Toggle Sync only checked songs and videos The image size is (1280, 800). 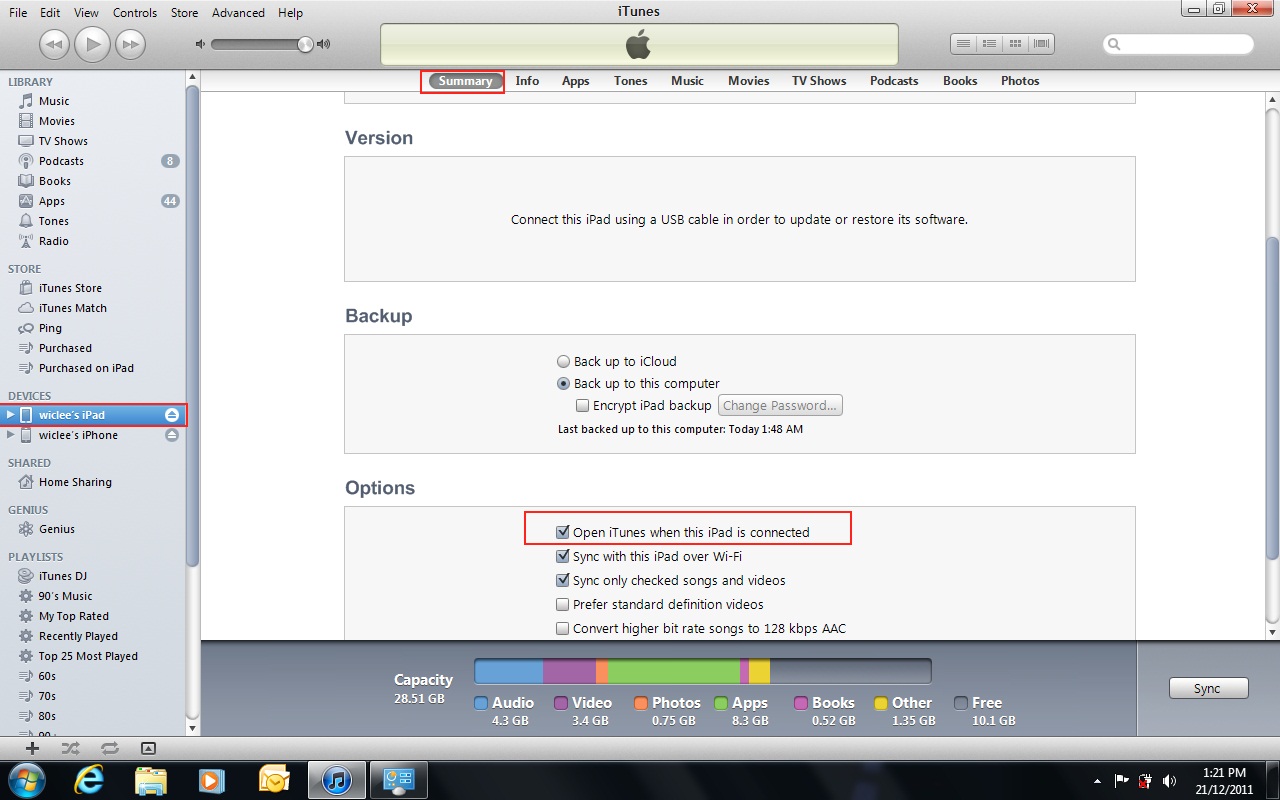click(x=563, y=580)
